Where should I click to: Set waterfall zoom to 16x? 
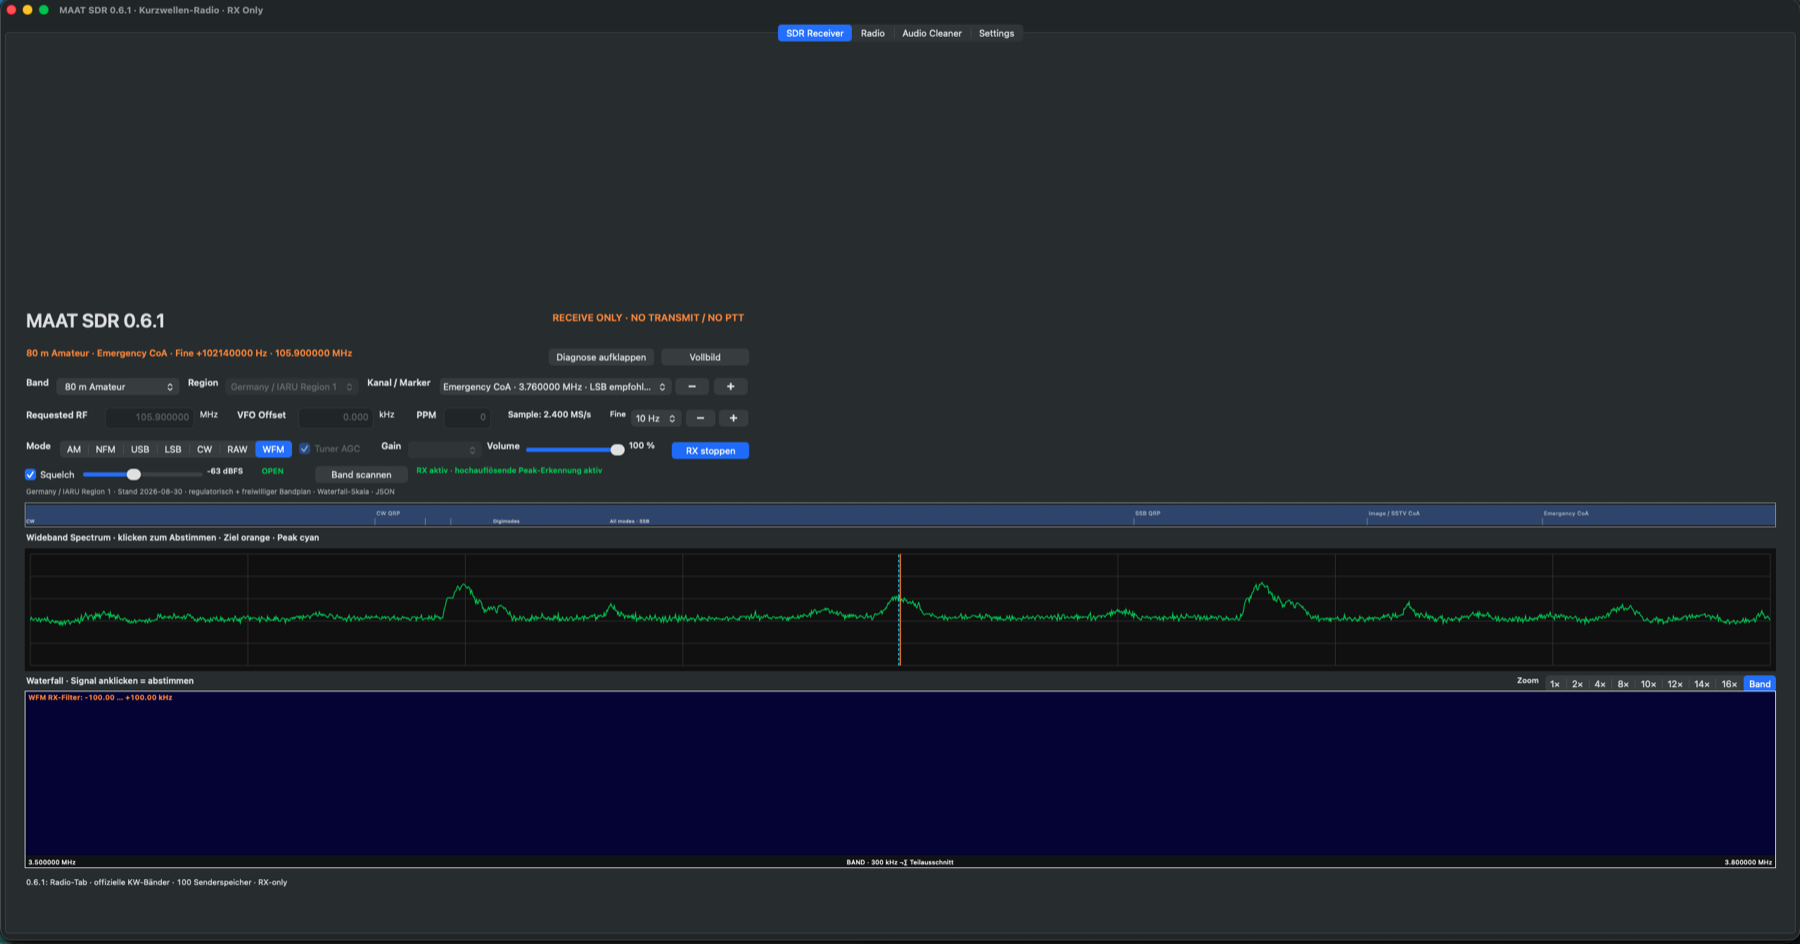(x=1729, y=684)
